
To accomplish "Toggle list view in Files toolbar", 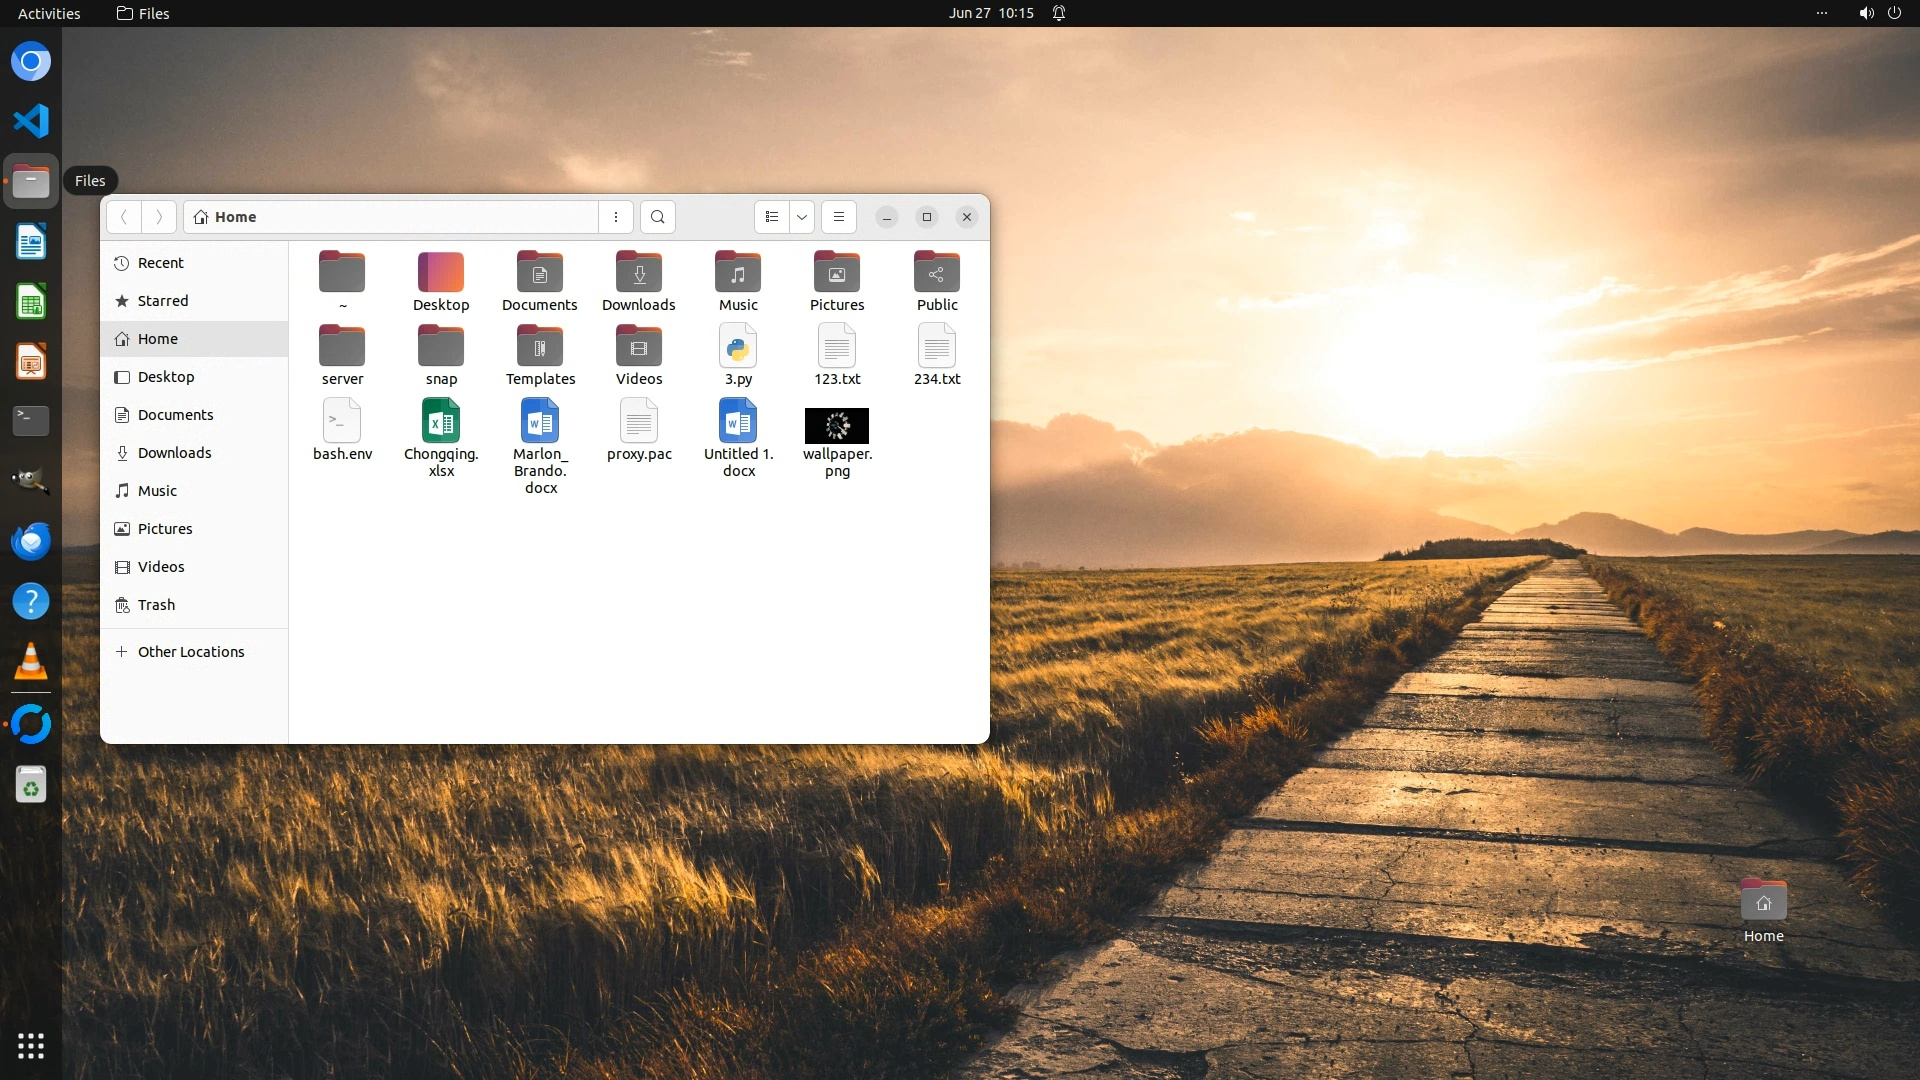I will click(x=771, y=217).
